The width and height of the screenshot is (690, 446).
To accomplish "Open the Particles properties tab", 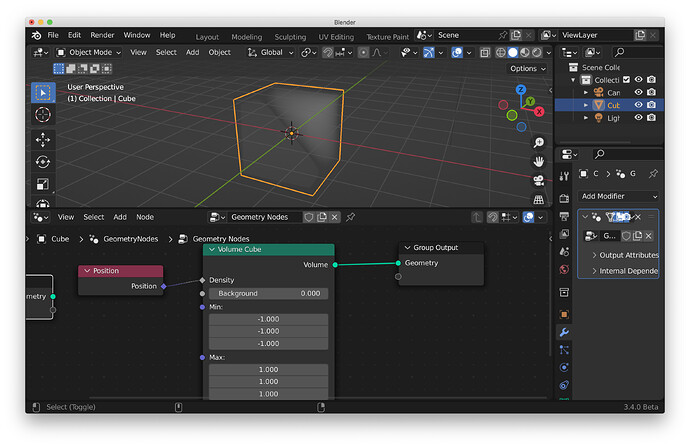I will pyautogui.click(x=564, y=350).
